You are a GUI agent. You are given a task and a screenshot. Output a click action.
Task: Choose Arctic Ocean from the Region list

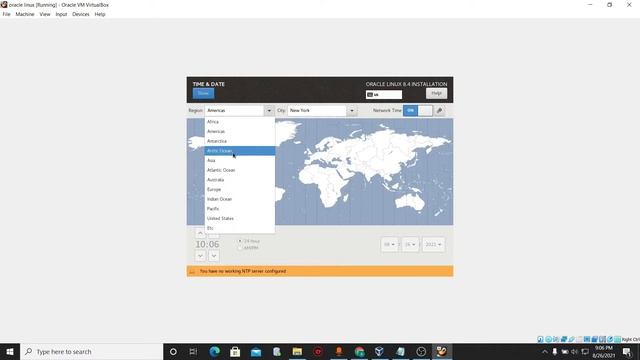tap(240, 151)
